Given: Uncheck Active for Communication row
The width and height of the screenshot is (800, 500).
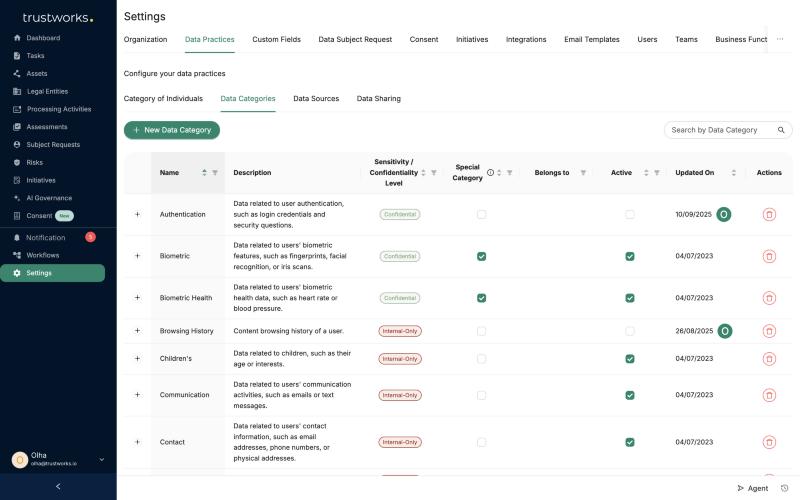Looking at the screenshot, I should tap(630, 395).
